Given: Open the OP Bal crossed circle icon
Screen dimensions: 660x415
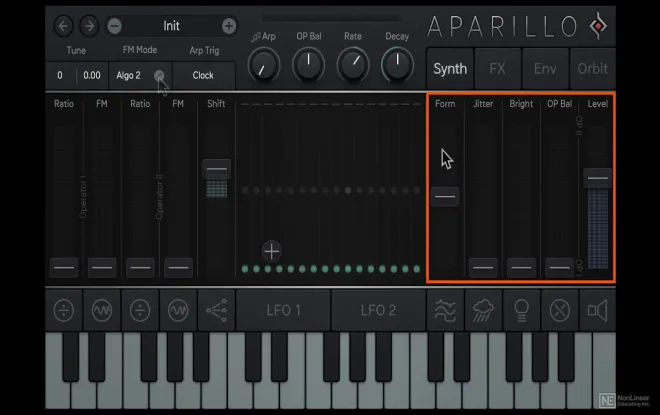Looking at the screenshot, I should pyautogui.click(x=559, y=311).
